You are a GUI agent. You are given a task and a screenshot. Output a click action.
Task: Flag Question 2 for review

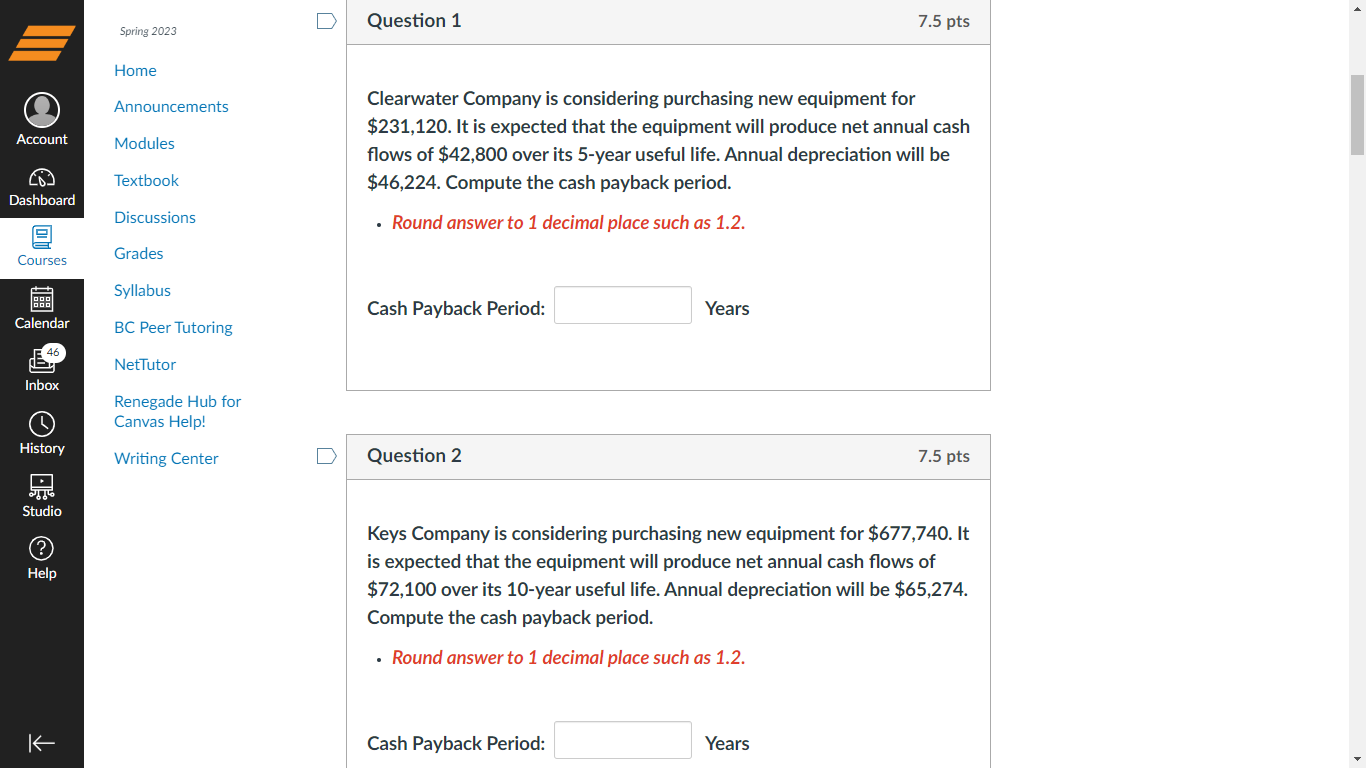pyautogui.click(x=326, y=455)
